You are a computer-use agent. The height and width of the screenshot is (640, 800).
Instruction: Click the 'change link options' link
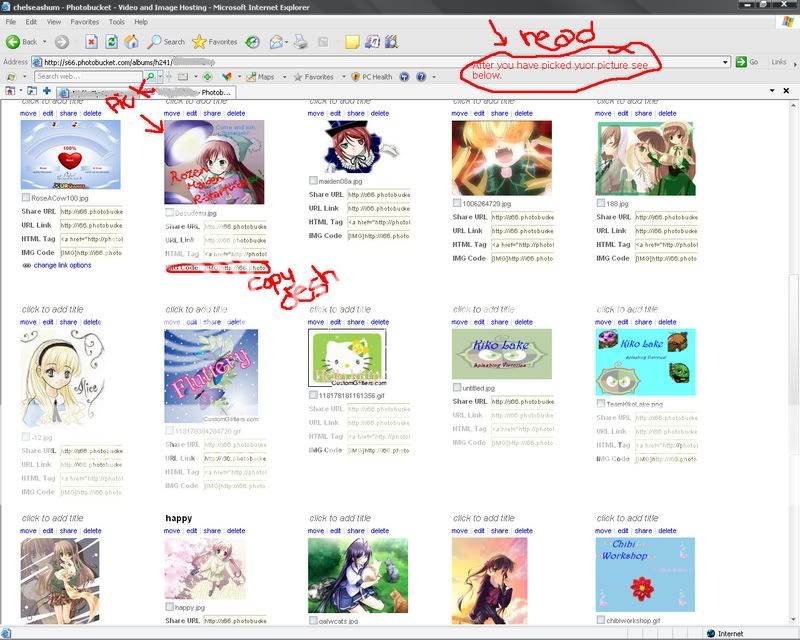point(62,265)
